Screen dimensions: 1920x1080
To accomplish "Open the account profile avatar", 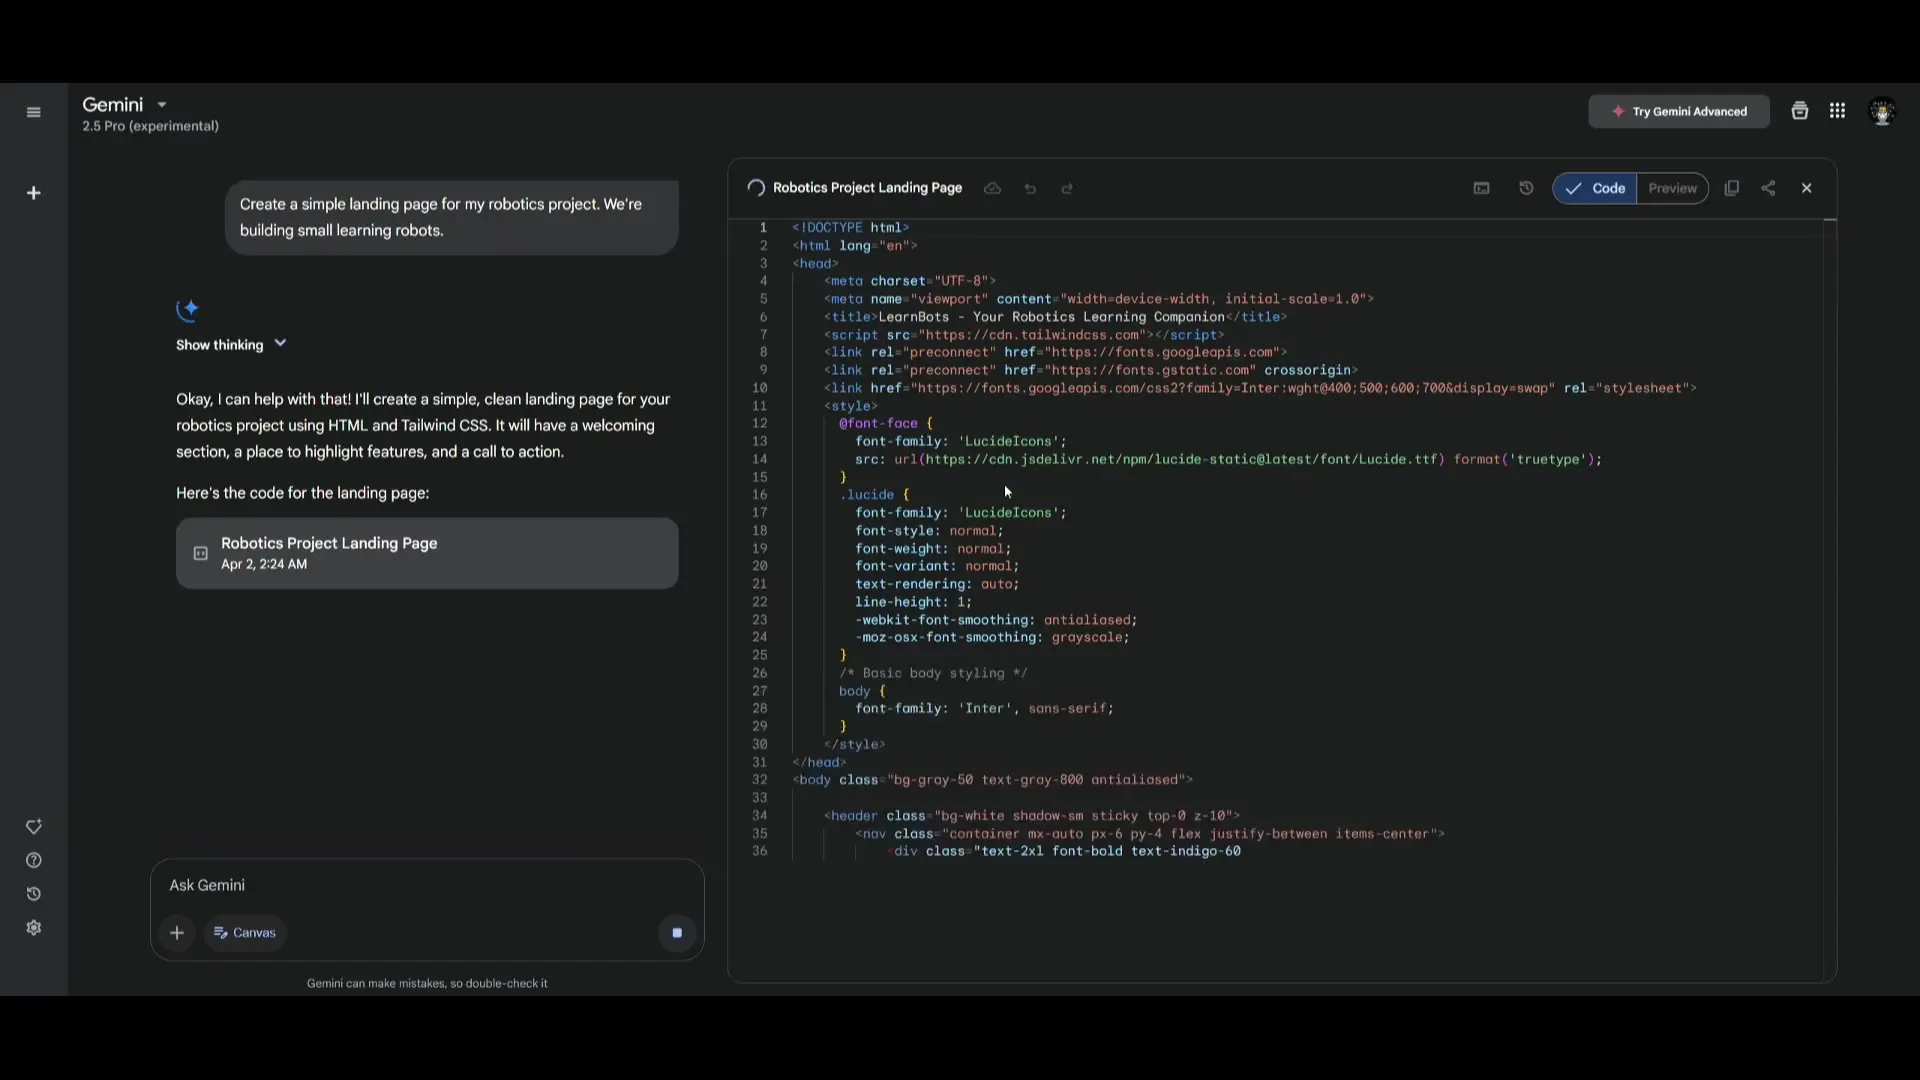I will [1882, 112].
